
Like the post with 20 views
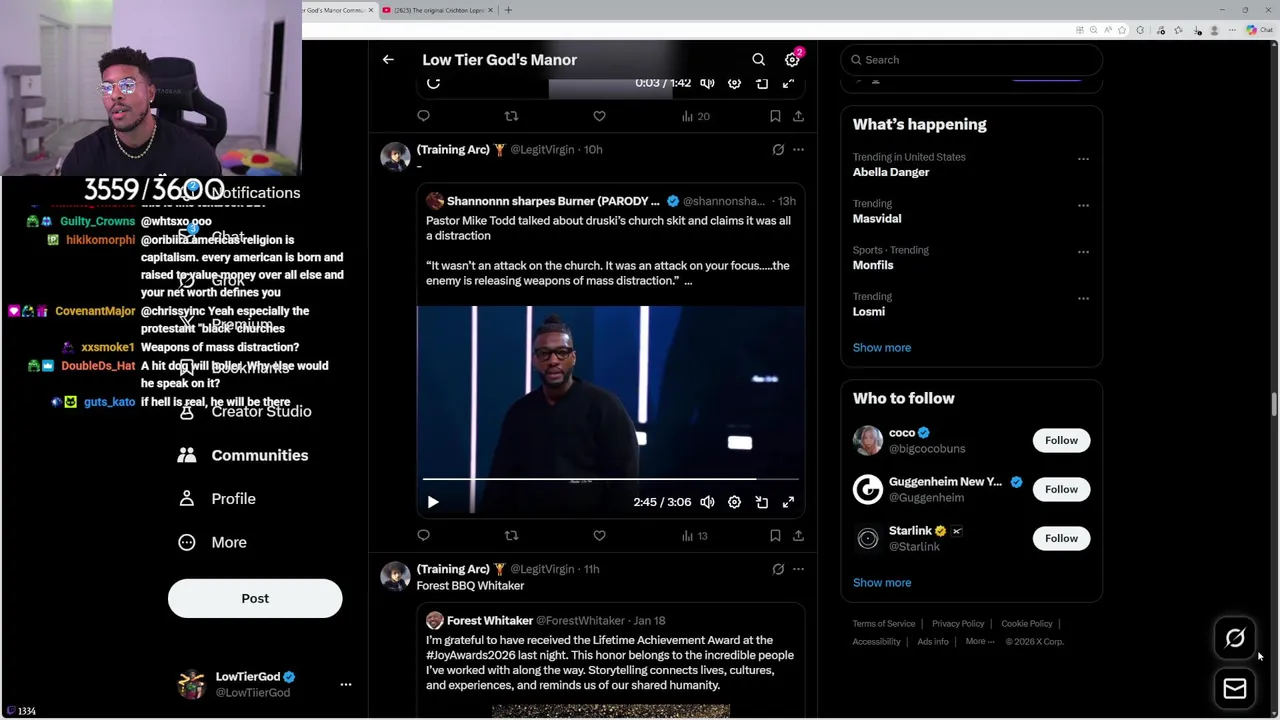click(x=599, y=116)
